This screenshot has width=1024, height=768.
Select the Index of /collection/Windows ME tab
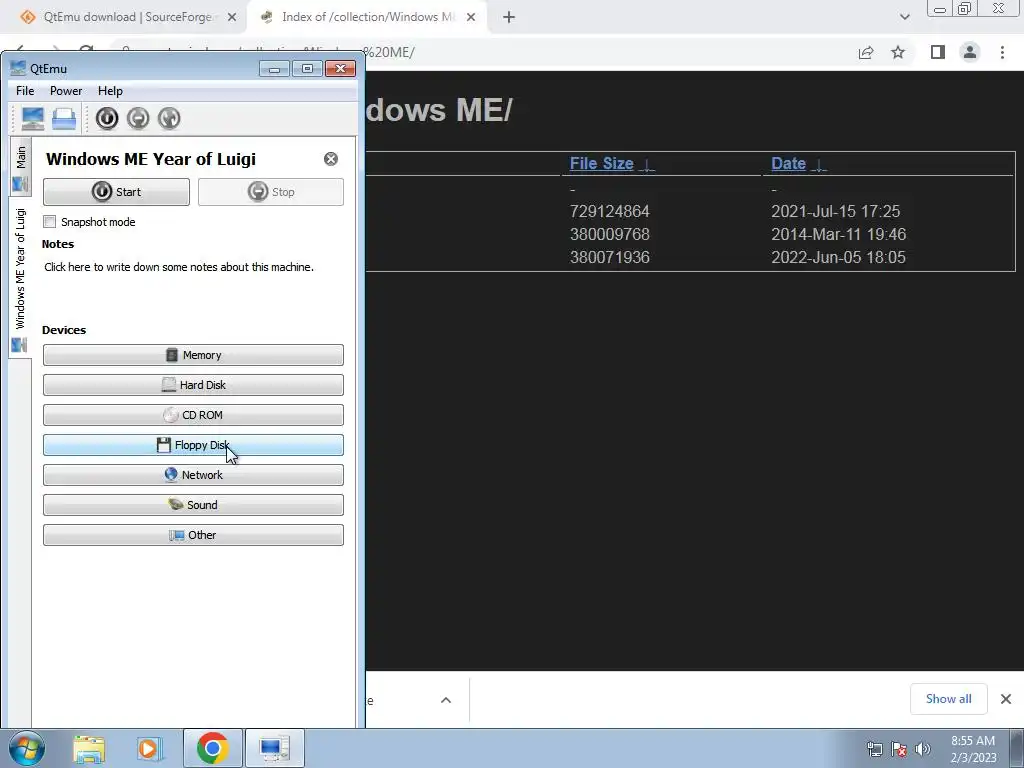[368, 17]
